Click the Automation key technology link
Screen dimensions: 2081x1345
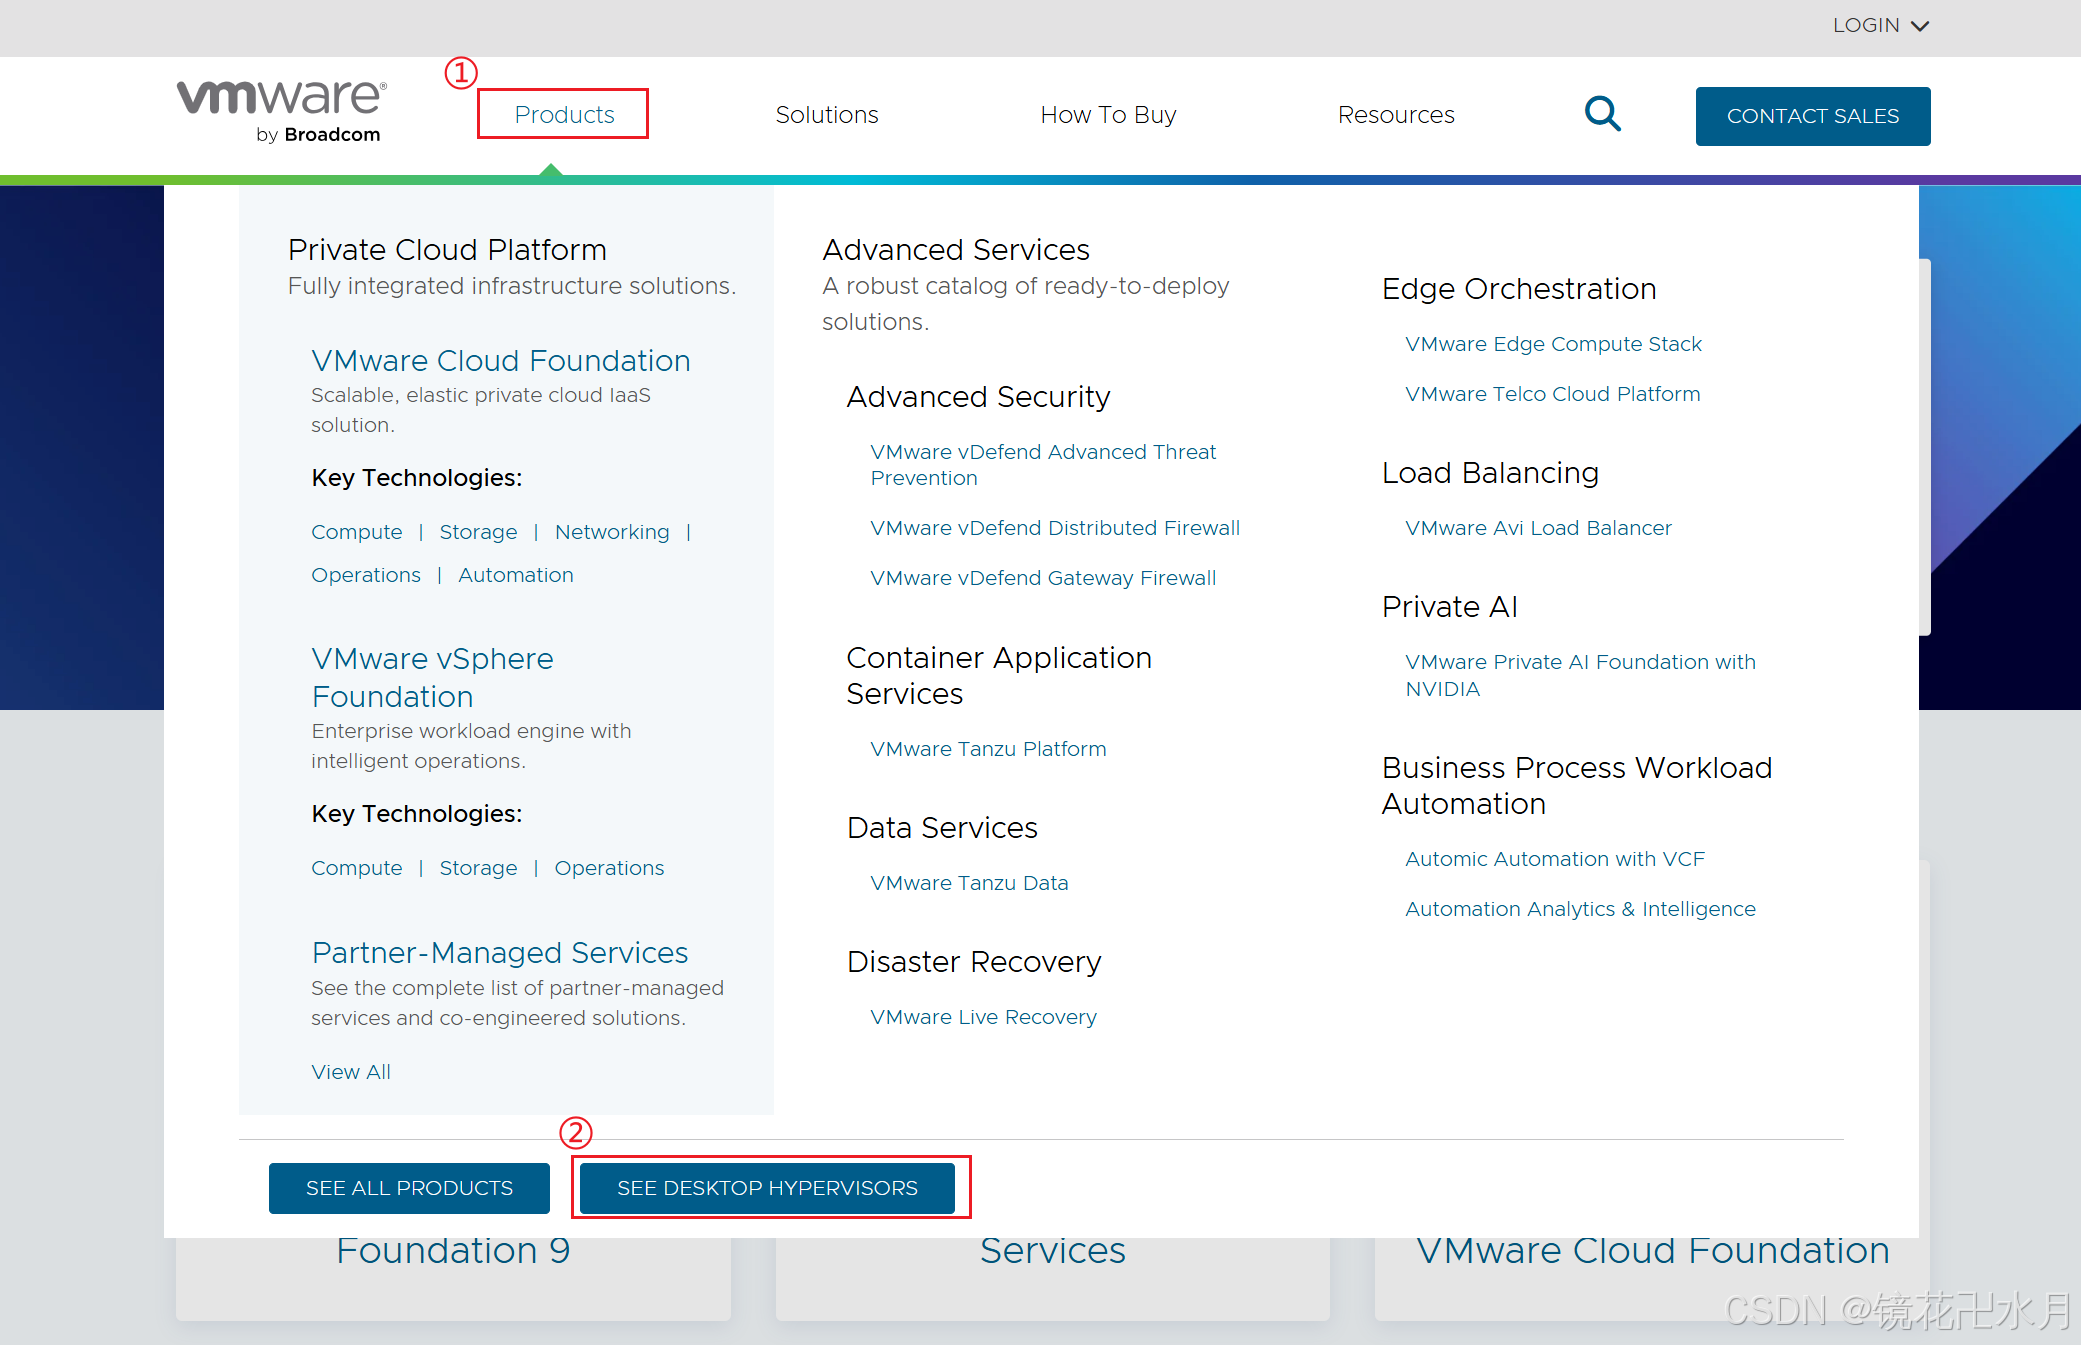coord(516,575)
